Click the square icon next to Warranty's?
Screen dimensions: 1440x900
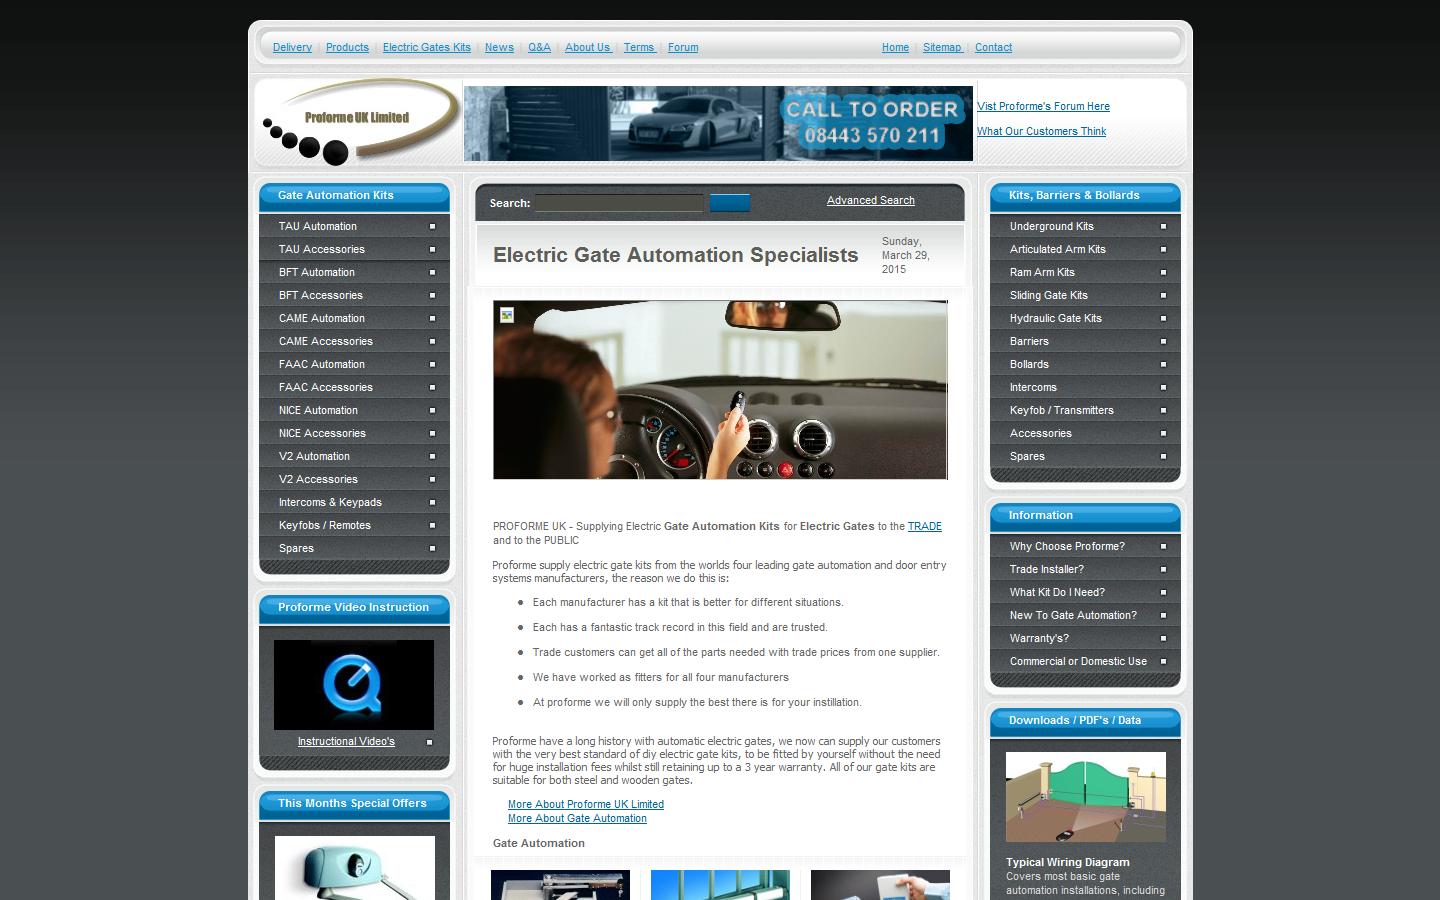(x=1163, y=638)
